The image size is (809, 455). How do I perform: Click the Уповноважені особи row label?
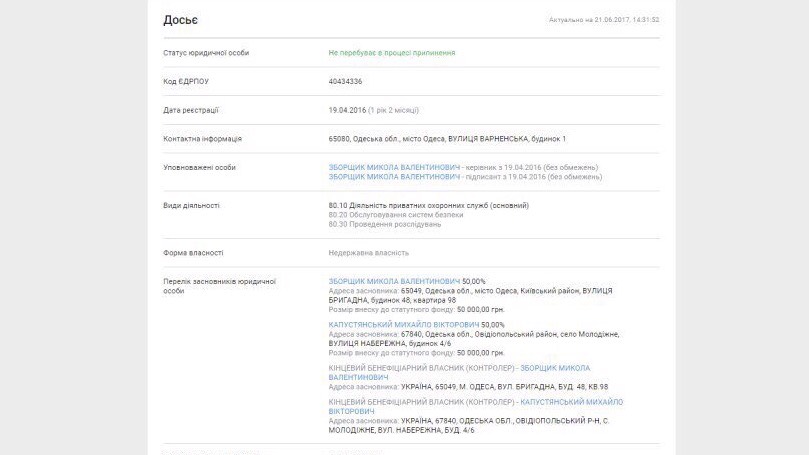tap(199, 167)
